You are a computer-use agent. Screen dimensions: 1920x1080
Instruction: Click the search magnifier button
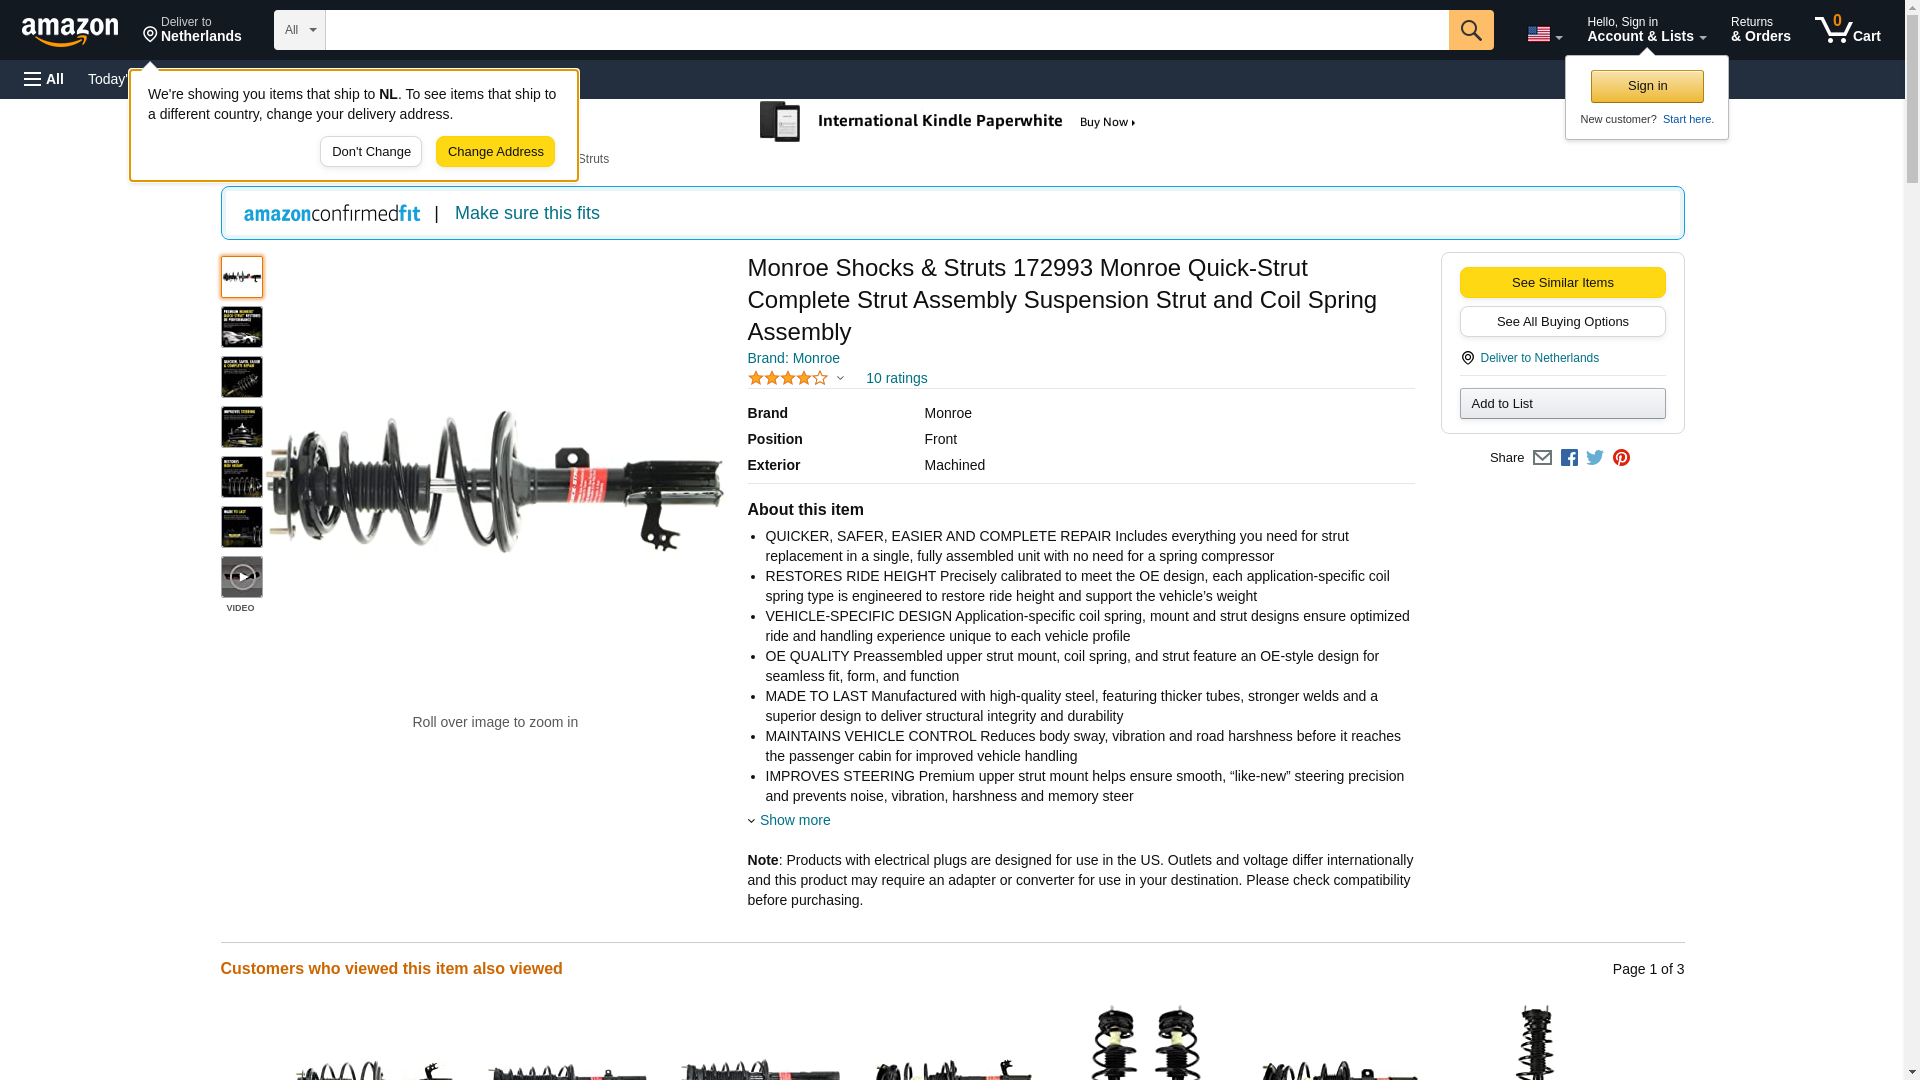[1470, 30]
